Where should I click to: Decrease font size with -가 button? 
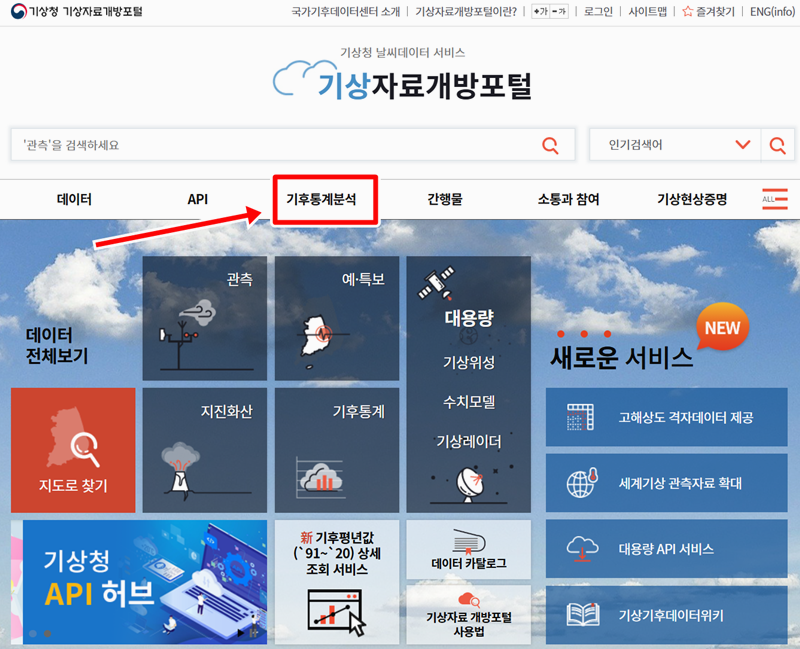559,11
